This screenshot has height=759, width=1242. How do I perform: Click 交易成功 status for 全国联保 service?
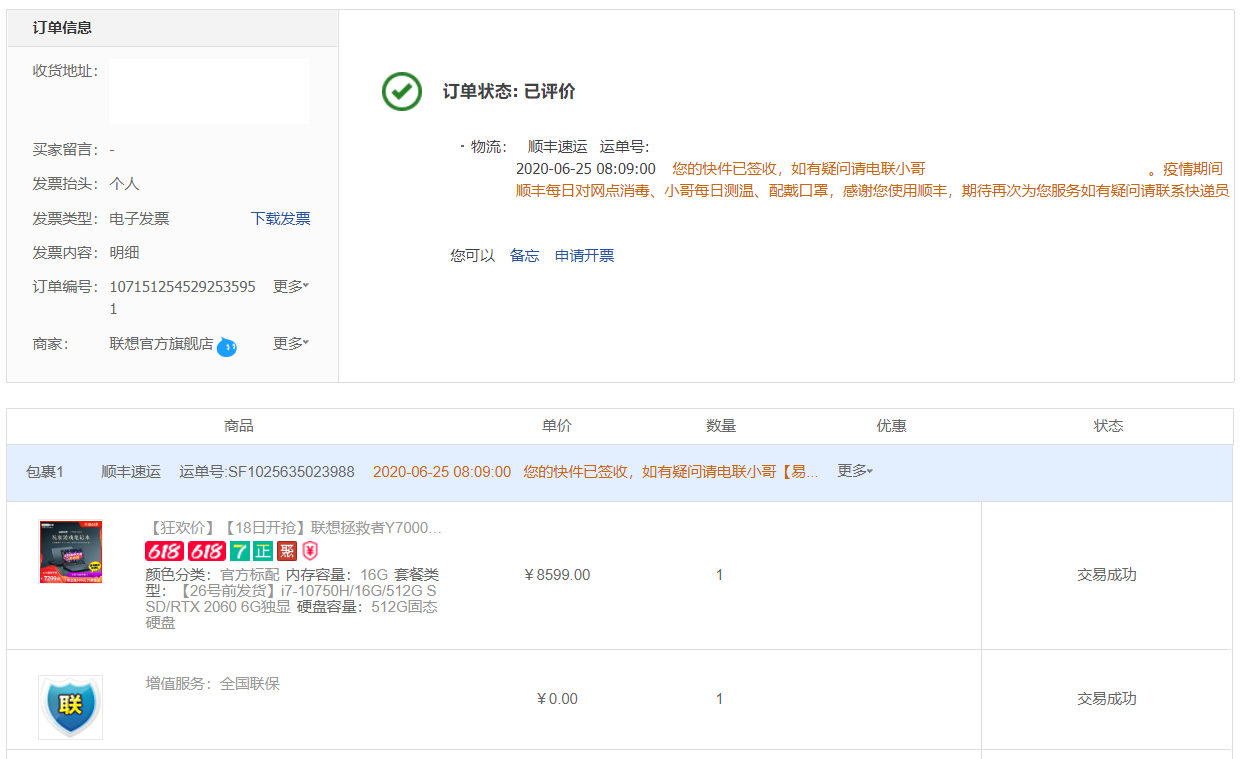click(1107, 699)
